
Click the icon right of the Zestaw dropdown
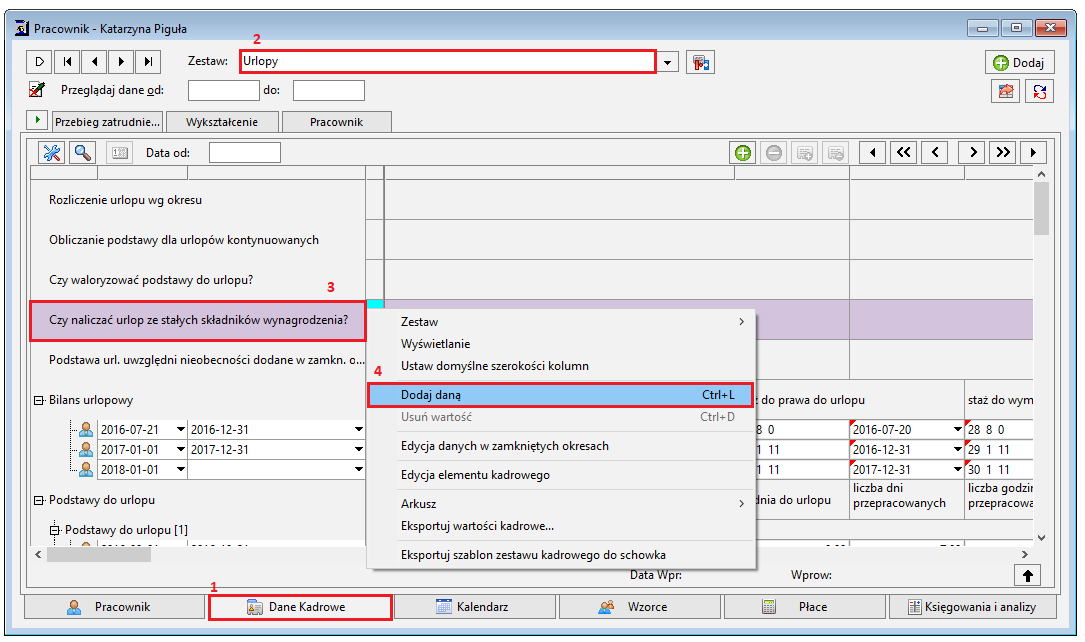pyautogui.click(x=700, y=62)
